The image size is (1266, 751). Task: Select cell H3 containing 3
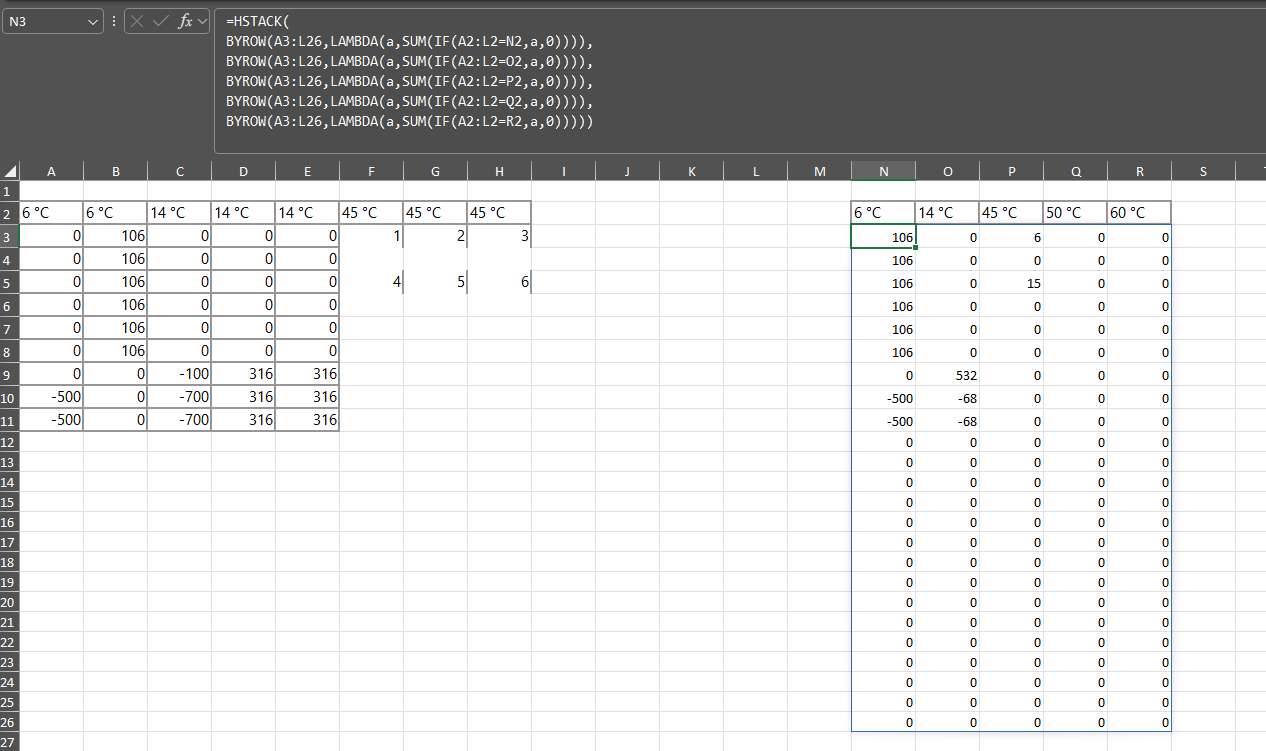pos(499,236)
